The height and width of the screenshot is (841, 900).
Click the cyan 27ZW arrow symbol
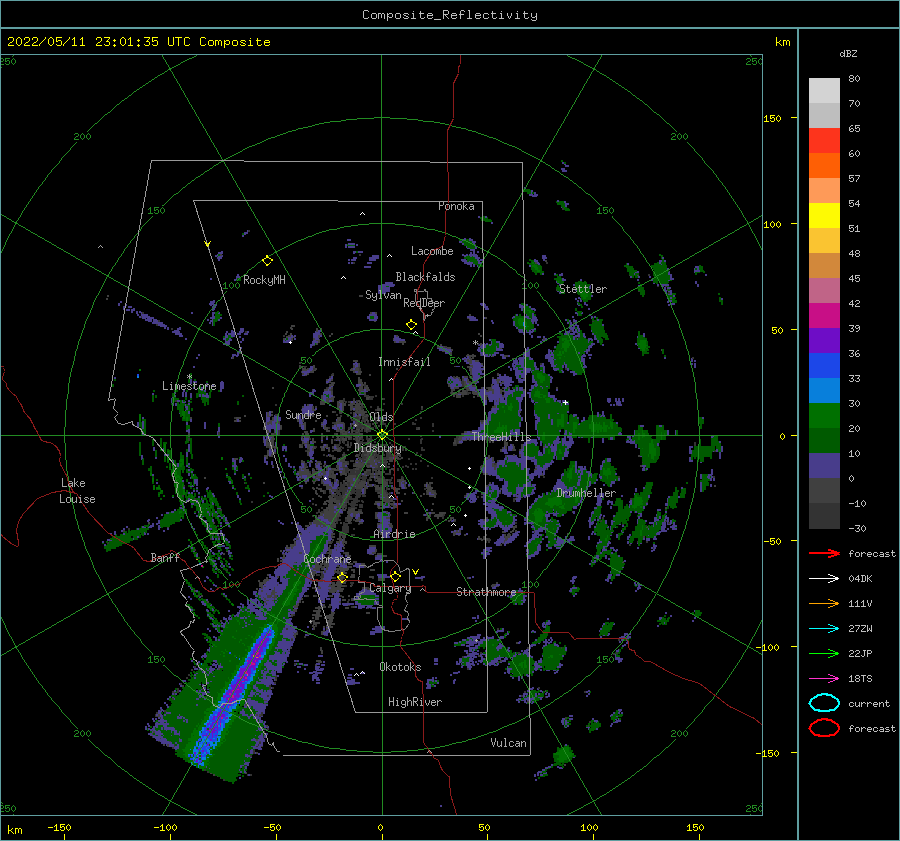824,629
